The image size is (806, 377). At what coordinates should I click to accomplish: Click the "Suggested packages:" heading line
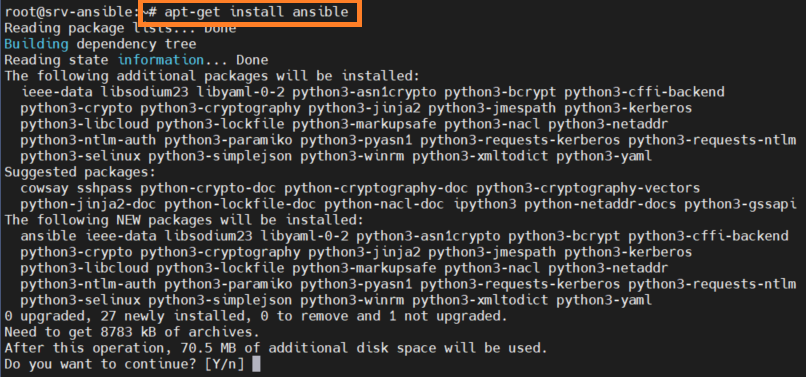coord(80,172)
